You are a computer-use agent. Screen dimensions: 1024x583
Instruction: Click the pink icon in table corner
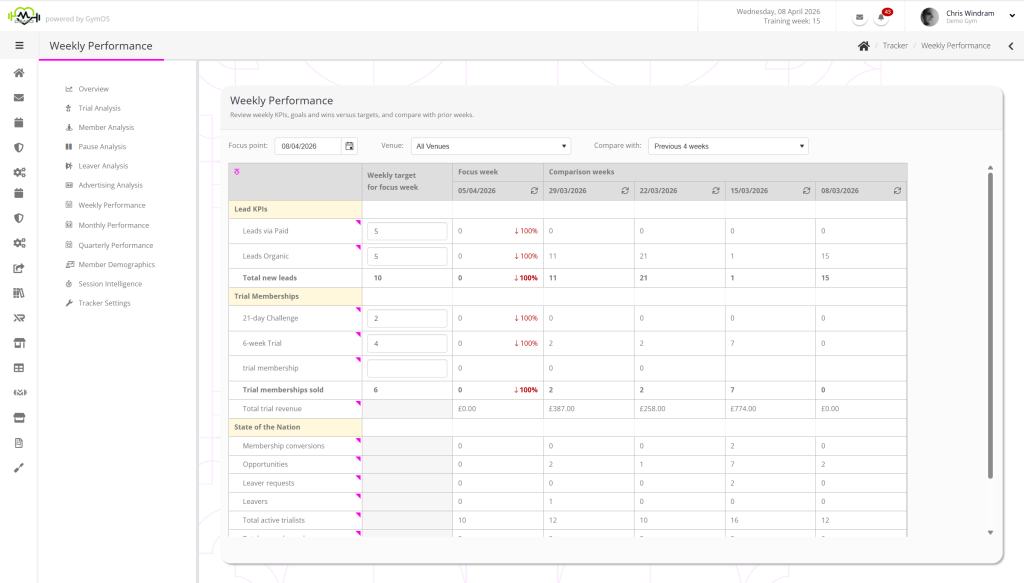[x=237, y=172]
